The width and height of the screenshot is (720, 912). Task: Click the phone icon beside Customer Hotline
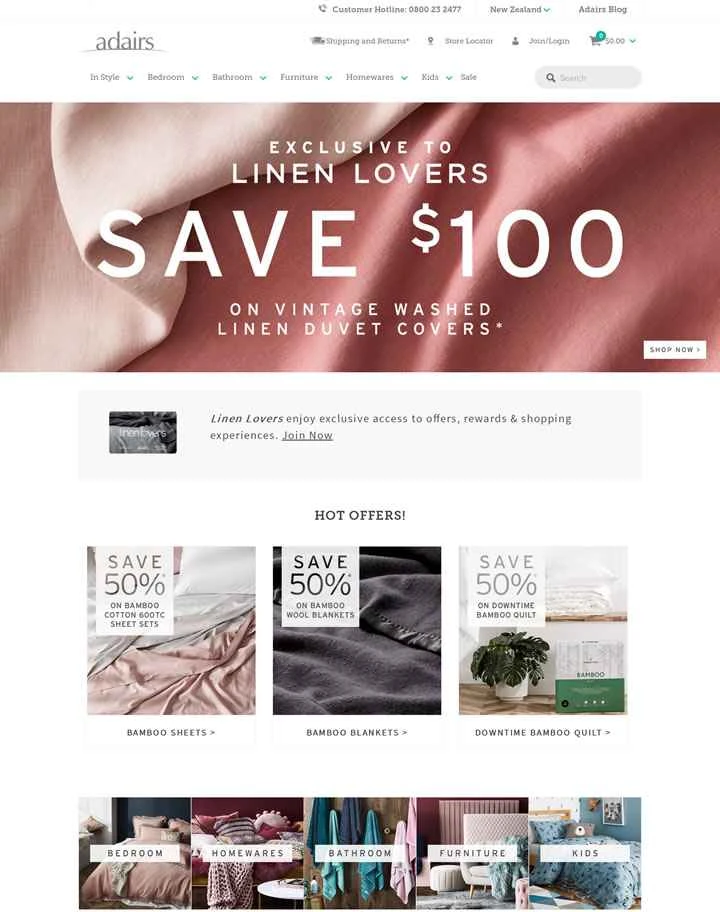pos(322,9)
